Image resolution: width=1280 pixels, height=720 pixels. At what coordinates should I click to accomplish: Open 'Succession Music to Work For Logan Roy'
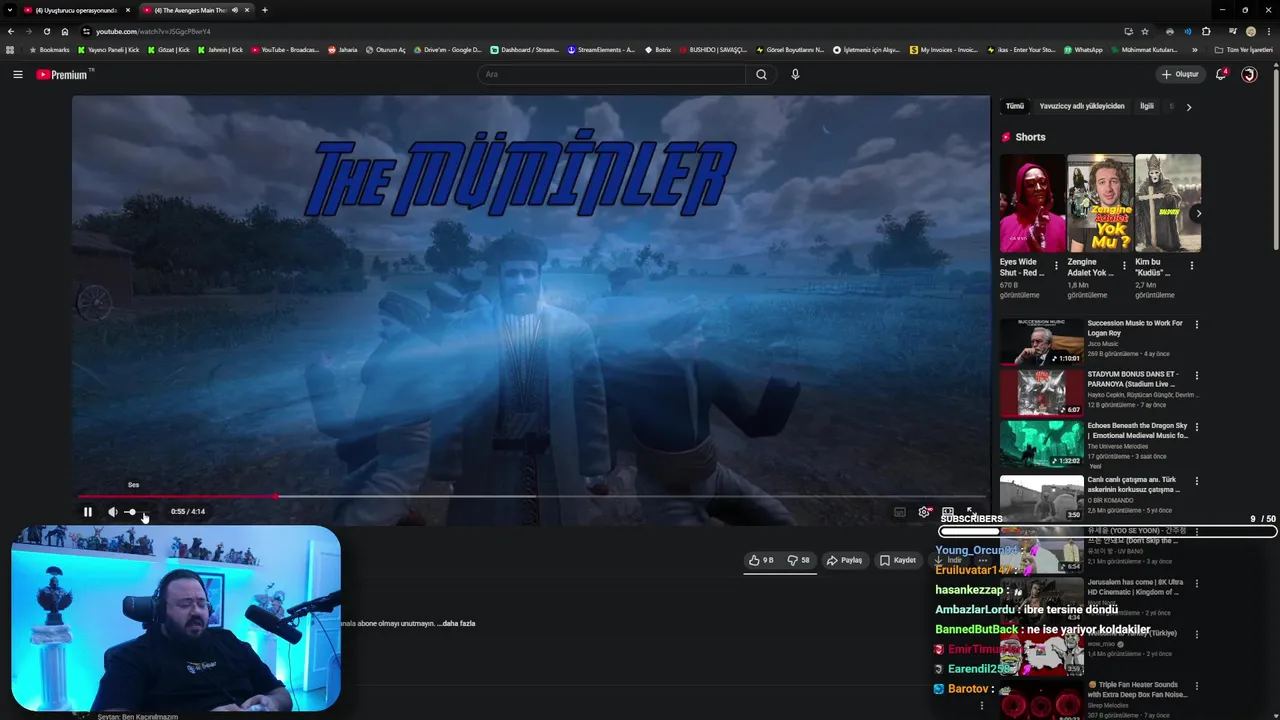tap(1135, 328)
